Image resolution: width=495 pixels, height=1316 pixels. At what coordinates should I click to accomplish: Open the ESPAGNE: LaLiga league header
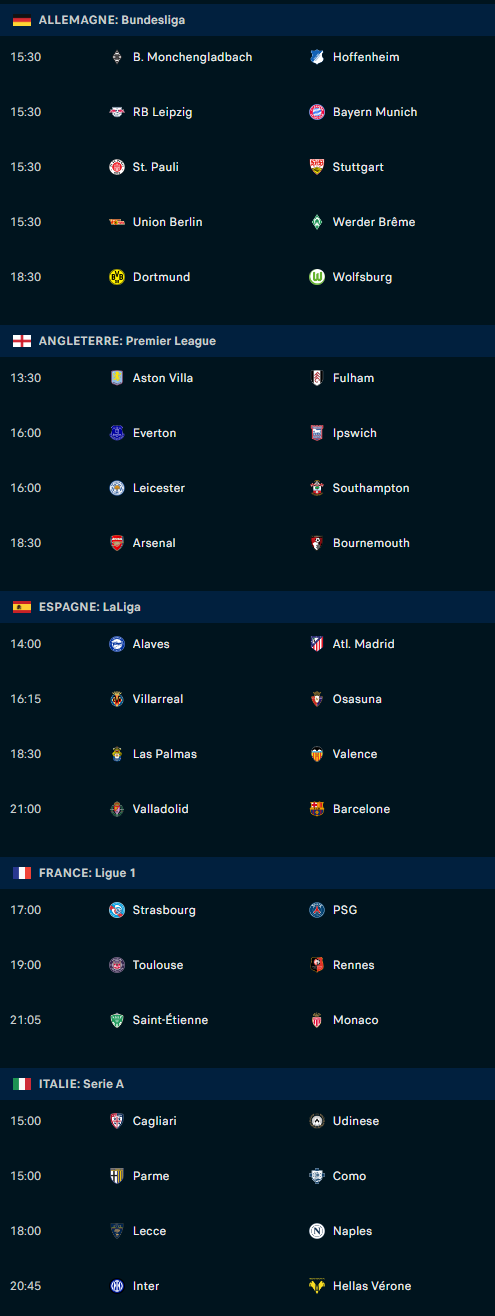pyautogui.click(x=247, y=607)
